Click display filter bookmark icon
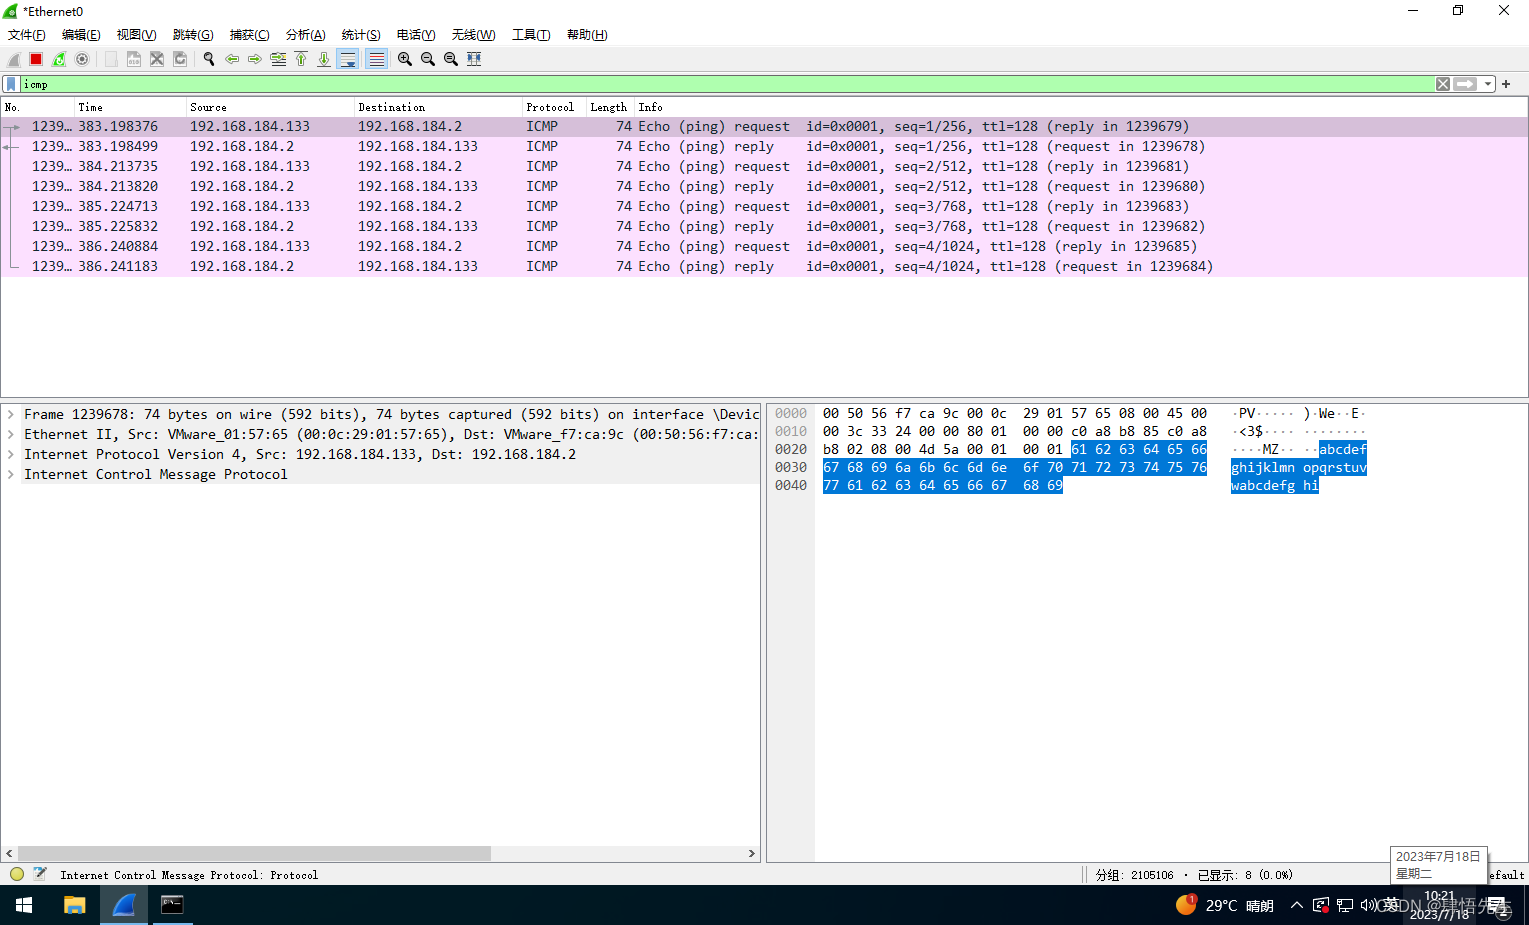Screen dimensions: 1529x925 (11, 84)
